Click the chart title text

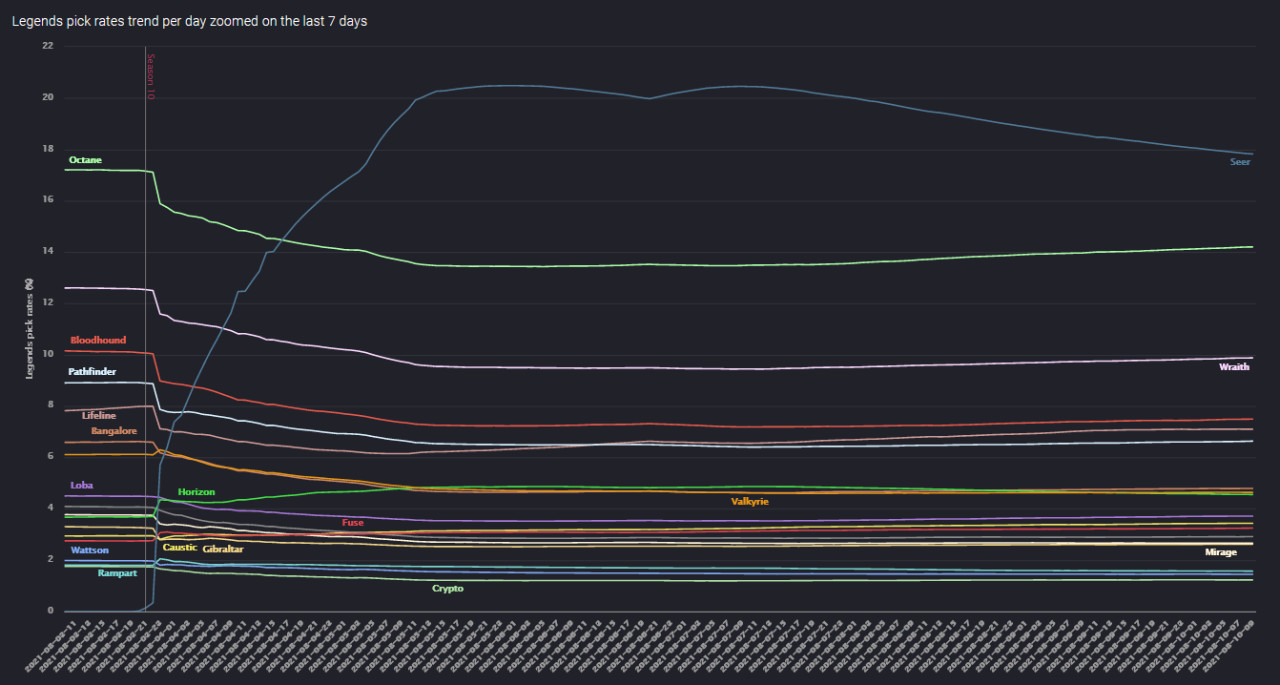coord(189,21)
